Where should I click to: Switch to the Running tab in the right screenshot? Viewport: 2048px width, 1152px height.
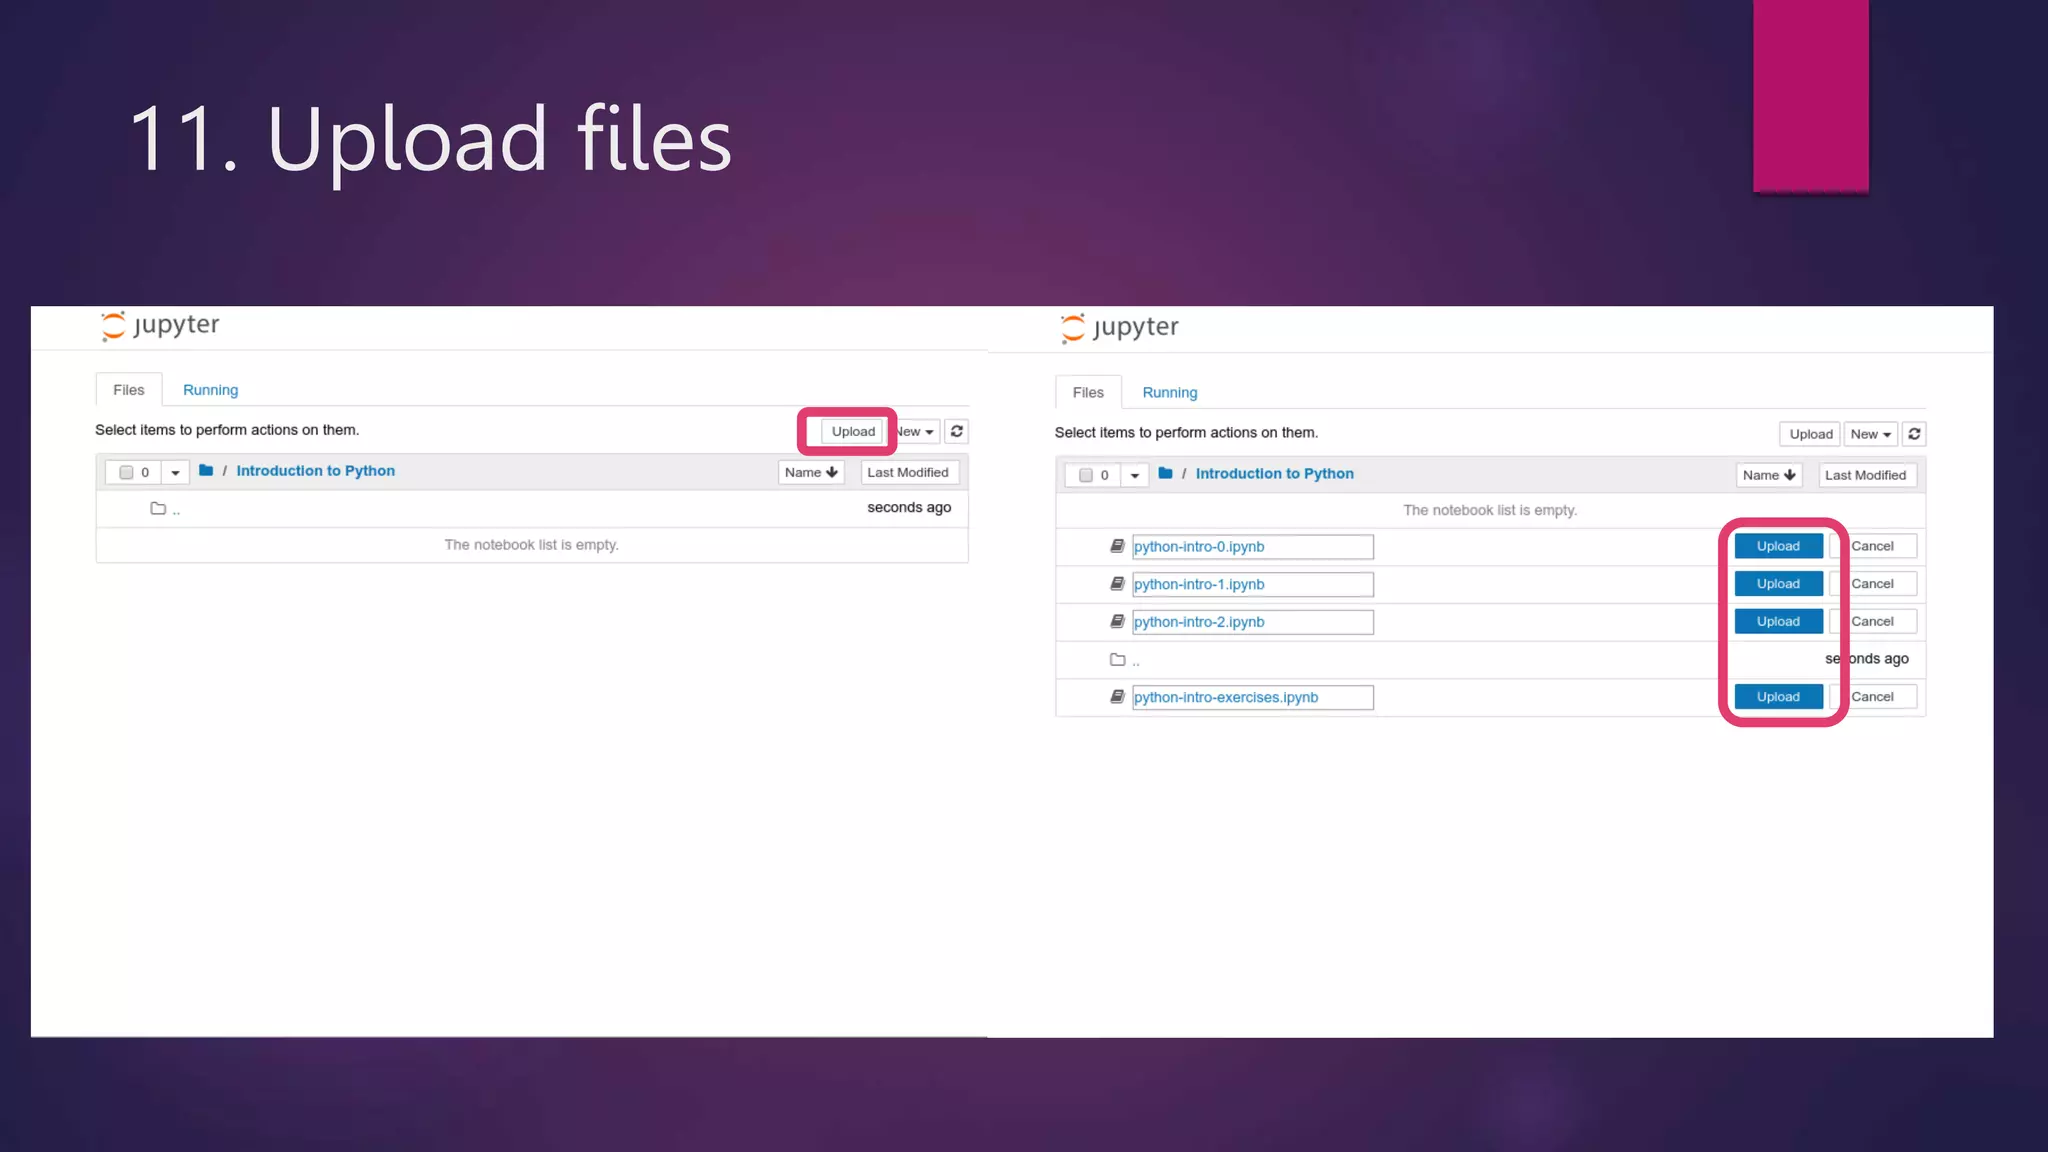pyautogui.click(x=1170, y=393)
